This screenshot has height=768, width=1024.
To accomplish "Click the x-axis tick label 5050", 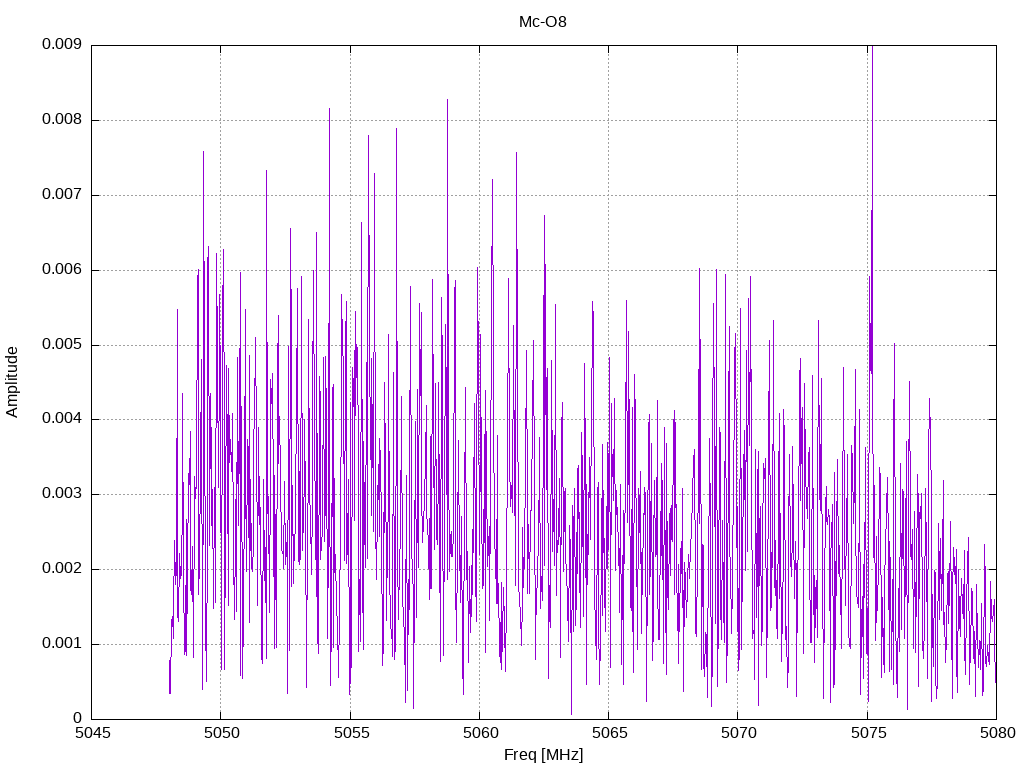I will (x=222, y=733).
